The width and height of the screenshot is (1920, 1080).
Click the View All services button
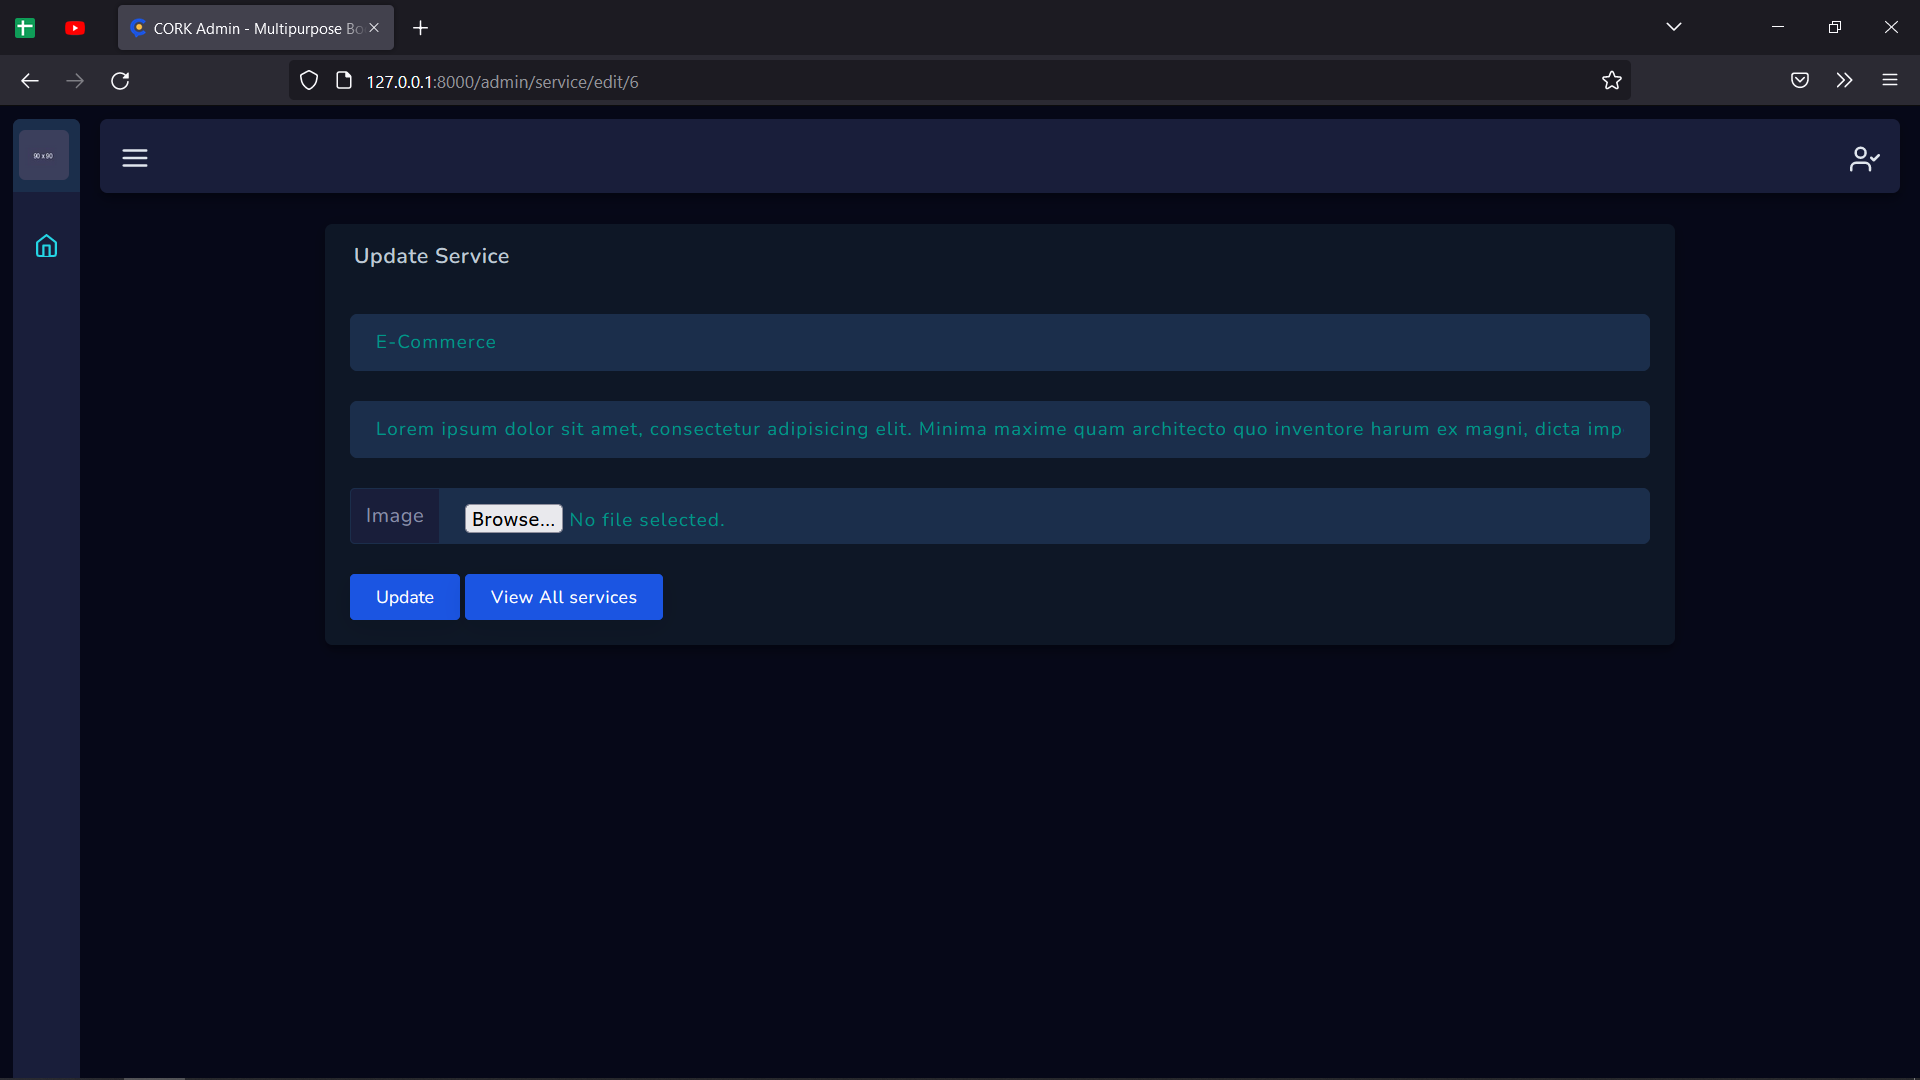pyautogui.click(x=563, y=597)
